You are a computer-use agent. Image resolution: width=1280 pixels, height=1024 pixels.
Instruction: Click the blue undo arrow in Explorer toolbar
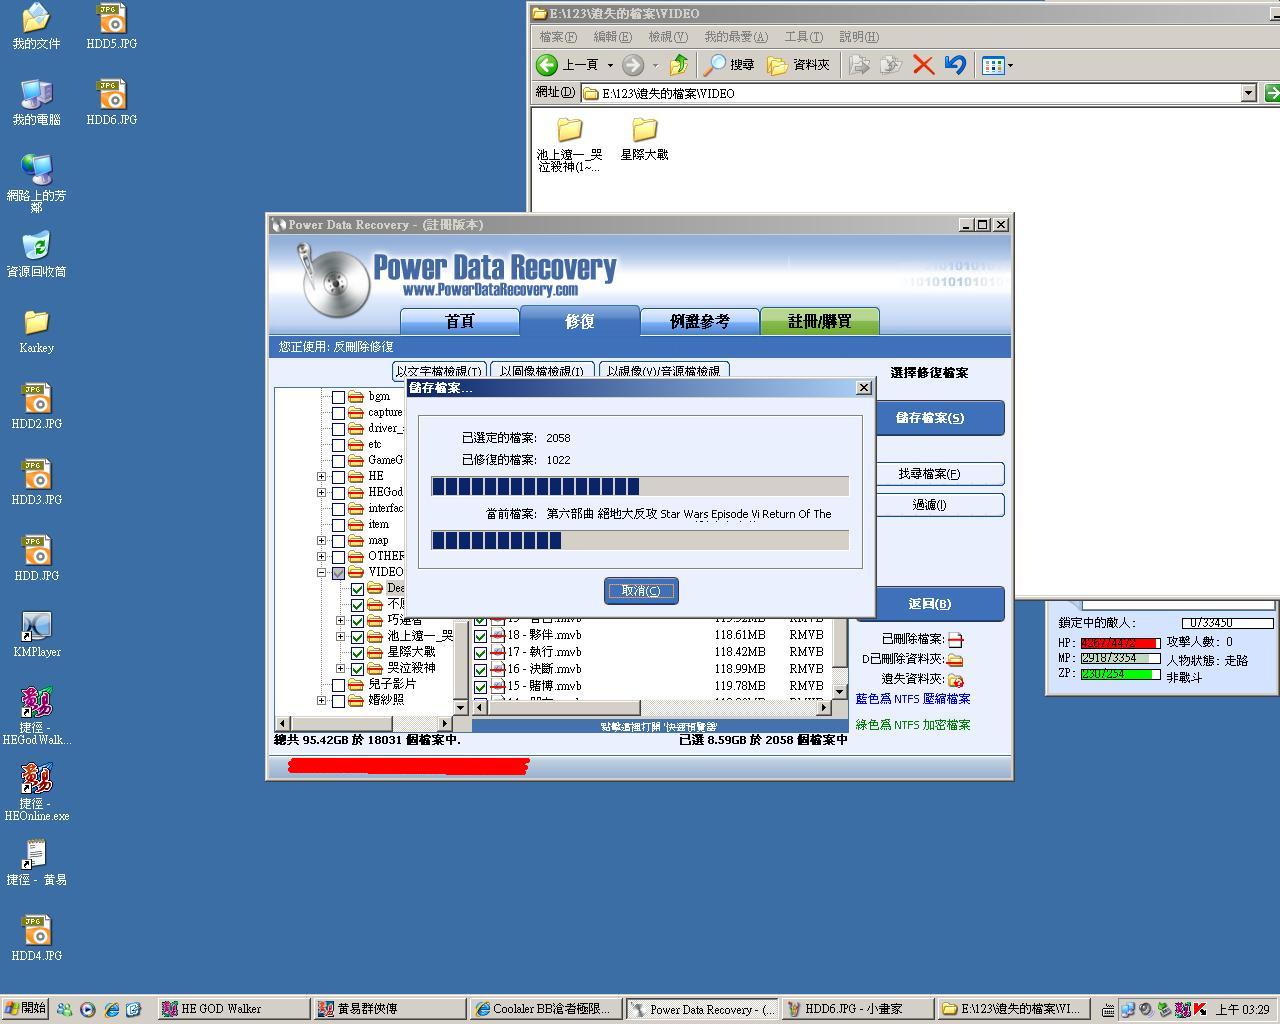point(955,65)
